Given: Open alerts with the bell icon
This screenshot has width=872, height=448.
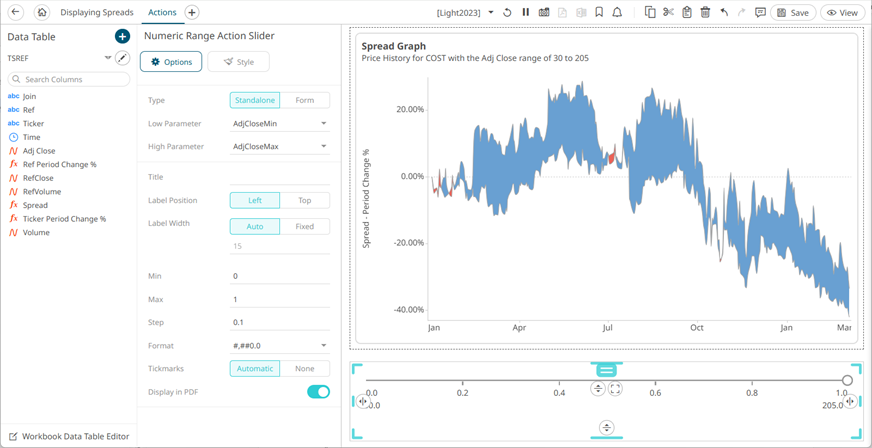Looking at the screenshot, I should point(617,13).
